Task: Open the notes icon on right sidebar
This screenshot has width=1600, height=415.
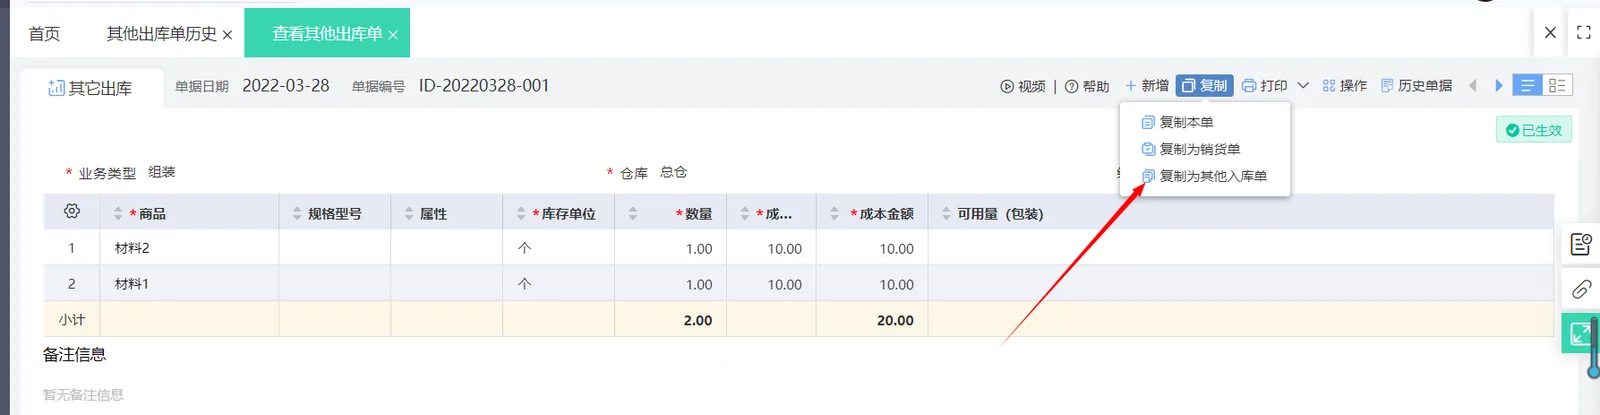Action: click(1581, 245)
